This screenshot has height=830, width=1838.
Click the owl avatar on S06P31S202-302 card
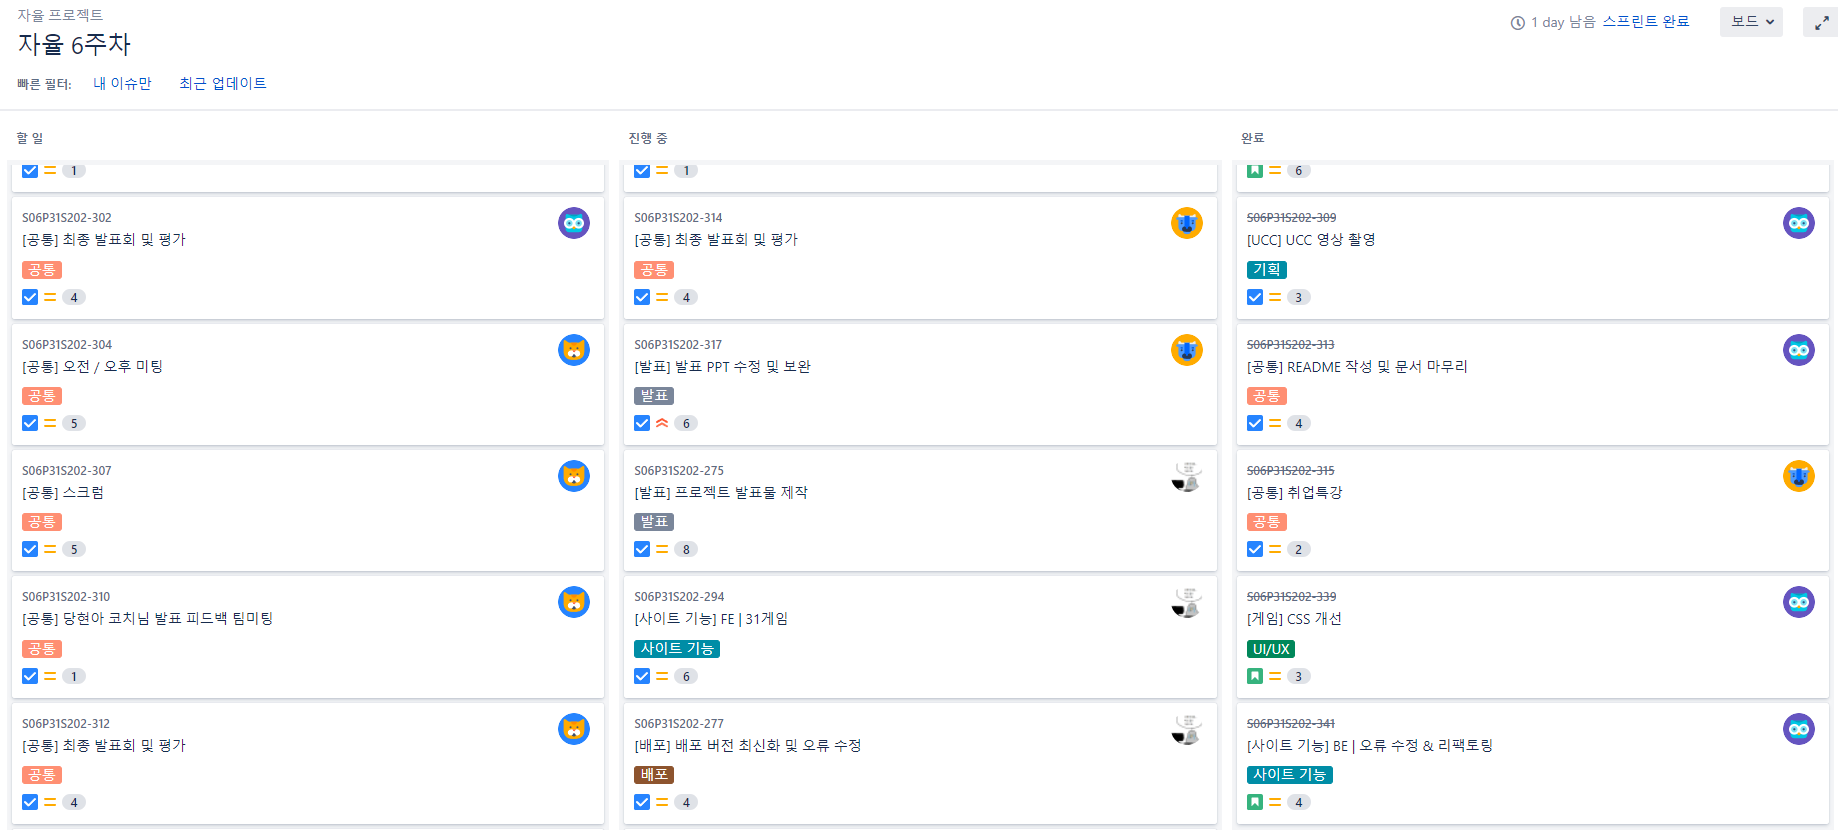573,223
